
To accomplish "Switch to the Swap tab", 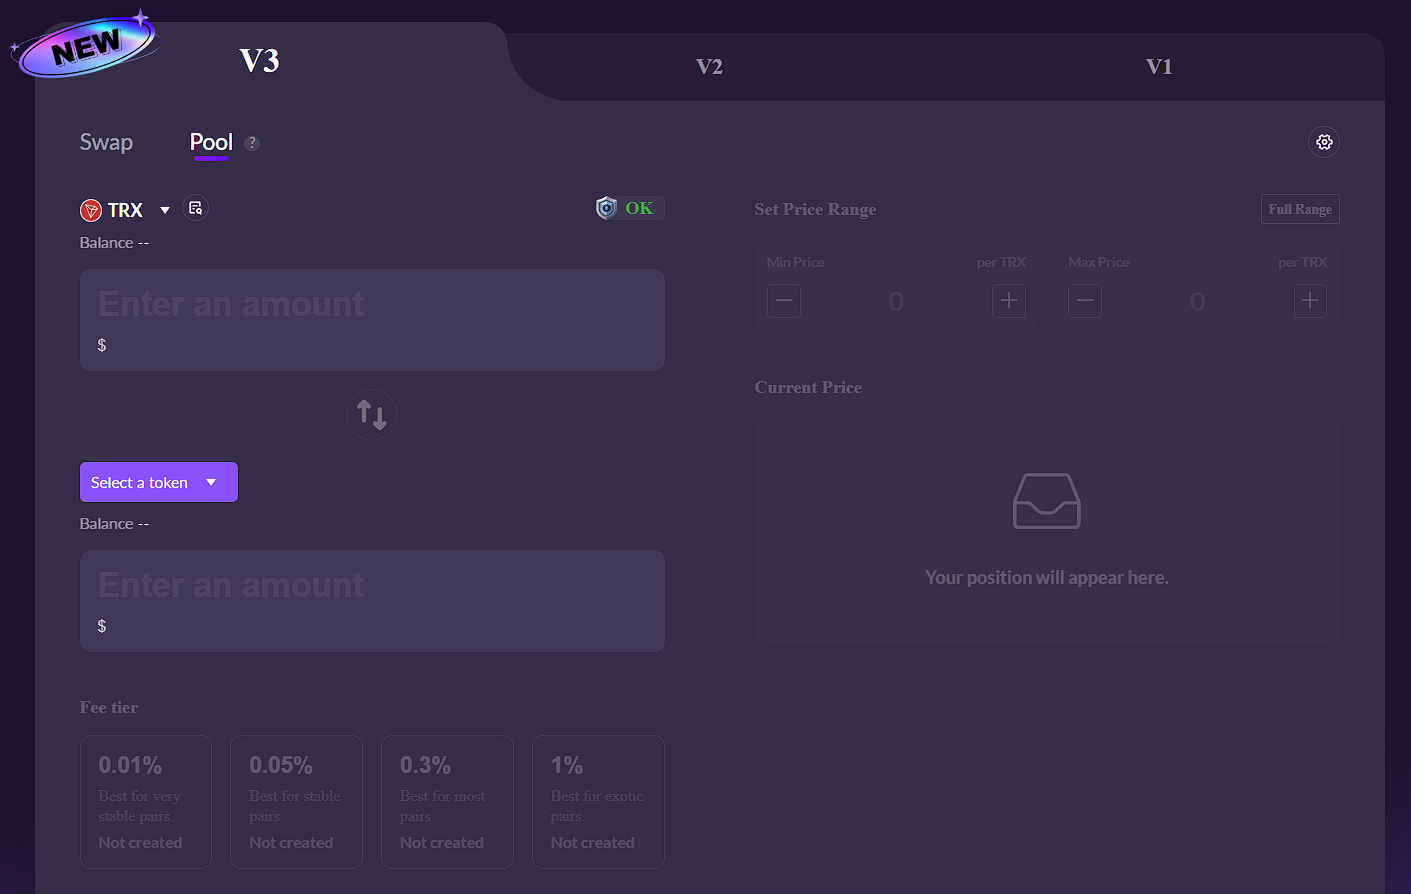I will click(x=106, y=142).
